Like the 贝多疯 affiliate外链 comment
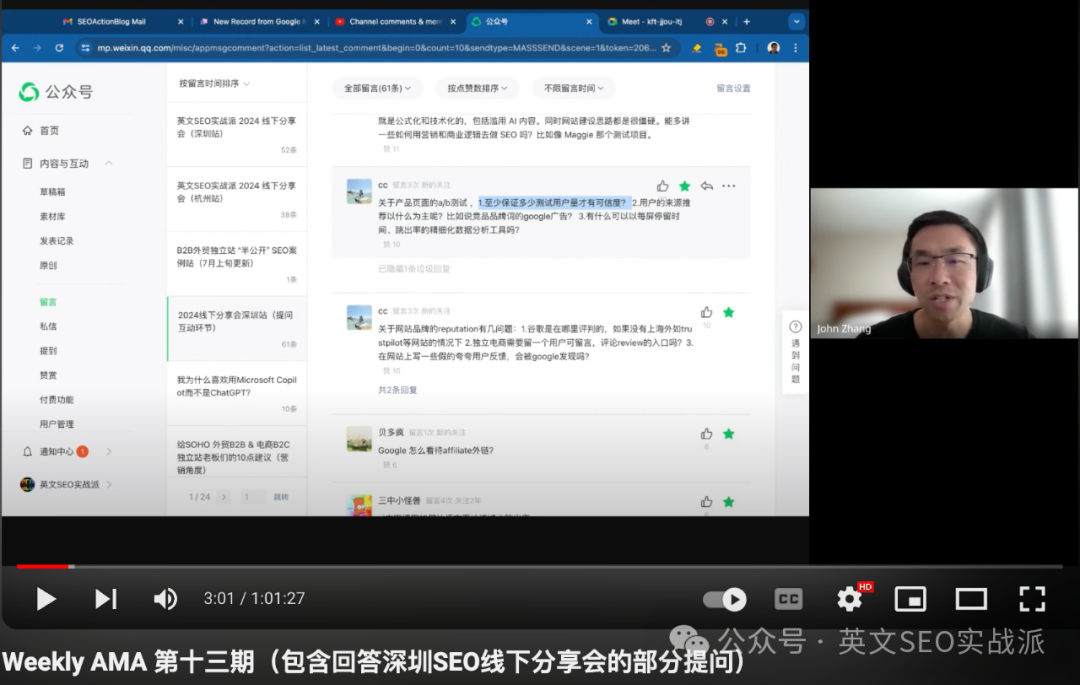Viewport: 1080px width, 685px height. pyautogui.click(x=706, y=434)
